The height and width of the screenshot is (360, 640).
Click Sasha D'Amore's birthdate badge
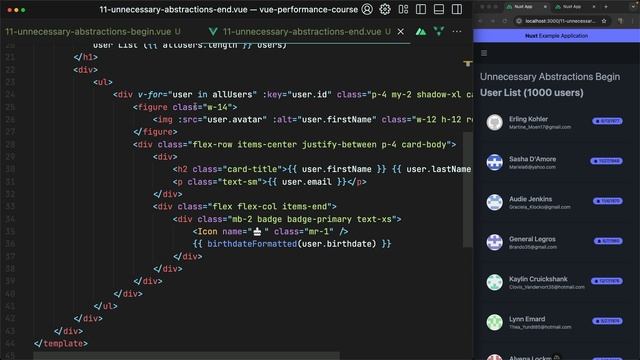coord(607,161)
